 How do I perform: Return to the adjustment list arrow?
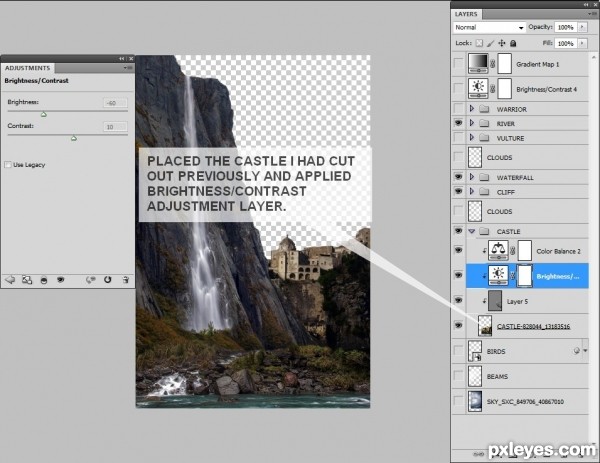click(10, 280)
